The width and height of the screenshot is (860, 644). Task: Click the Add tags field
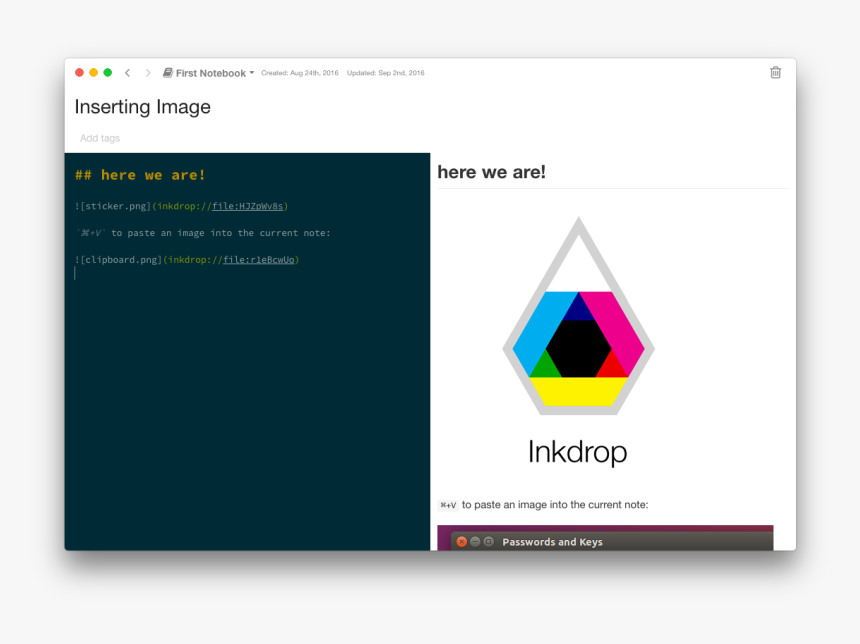[x=100, y=138]
